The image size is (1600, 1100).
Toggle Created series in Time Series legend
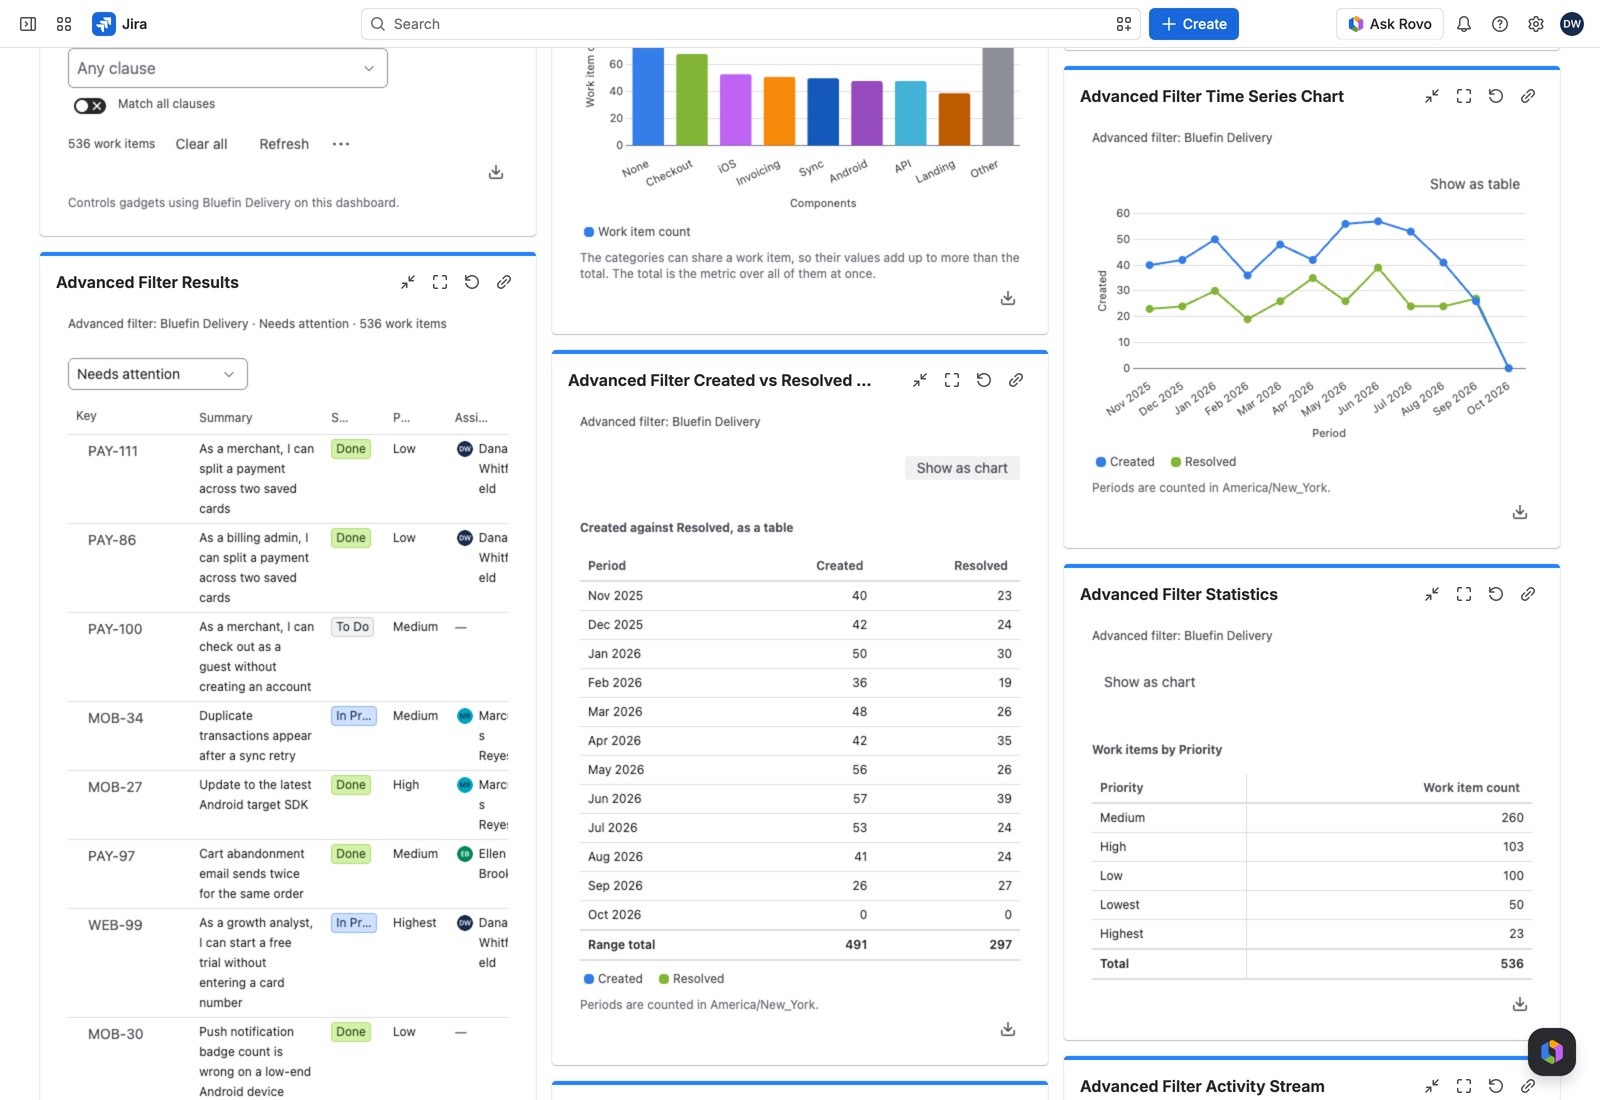(1125, 462)
